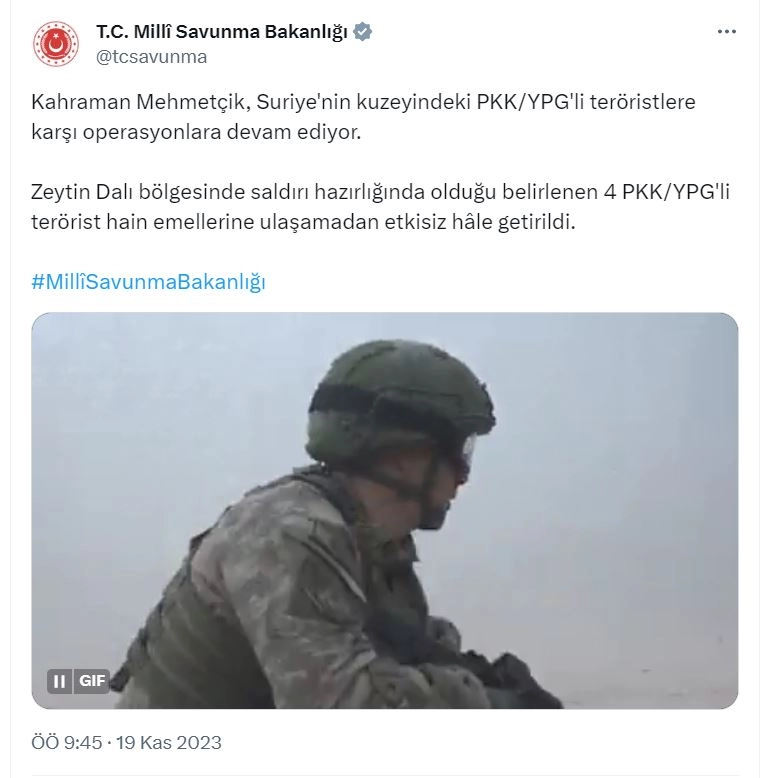The width and height of the screenshot is (776, 778).
Task: Pause the GIF with the pause button
Action: pyautogui.click(x=60, y=681)
